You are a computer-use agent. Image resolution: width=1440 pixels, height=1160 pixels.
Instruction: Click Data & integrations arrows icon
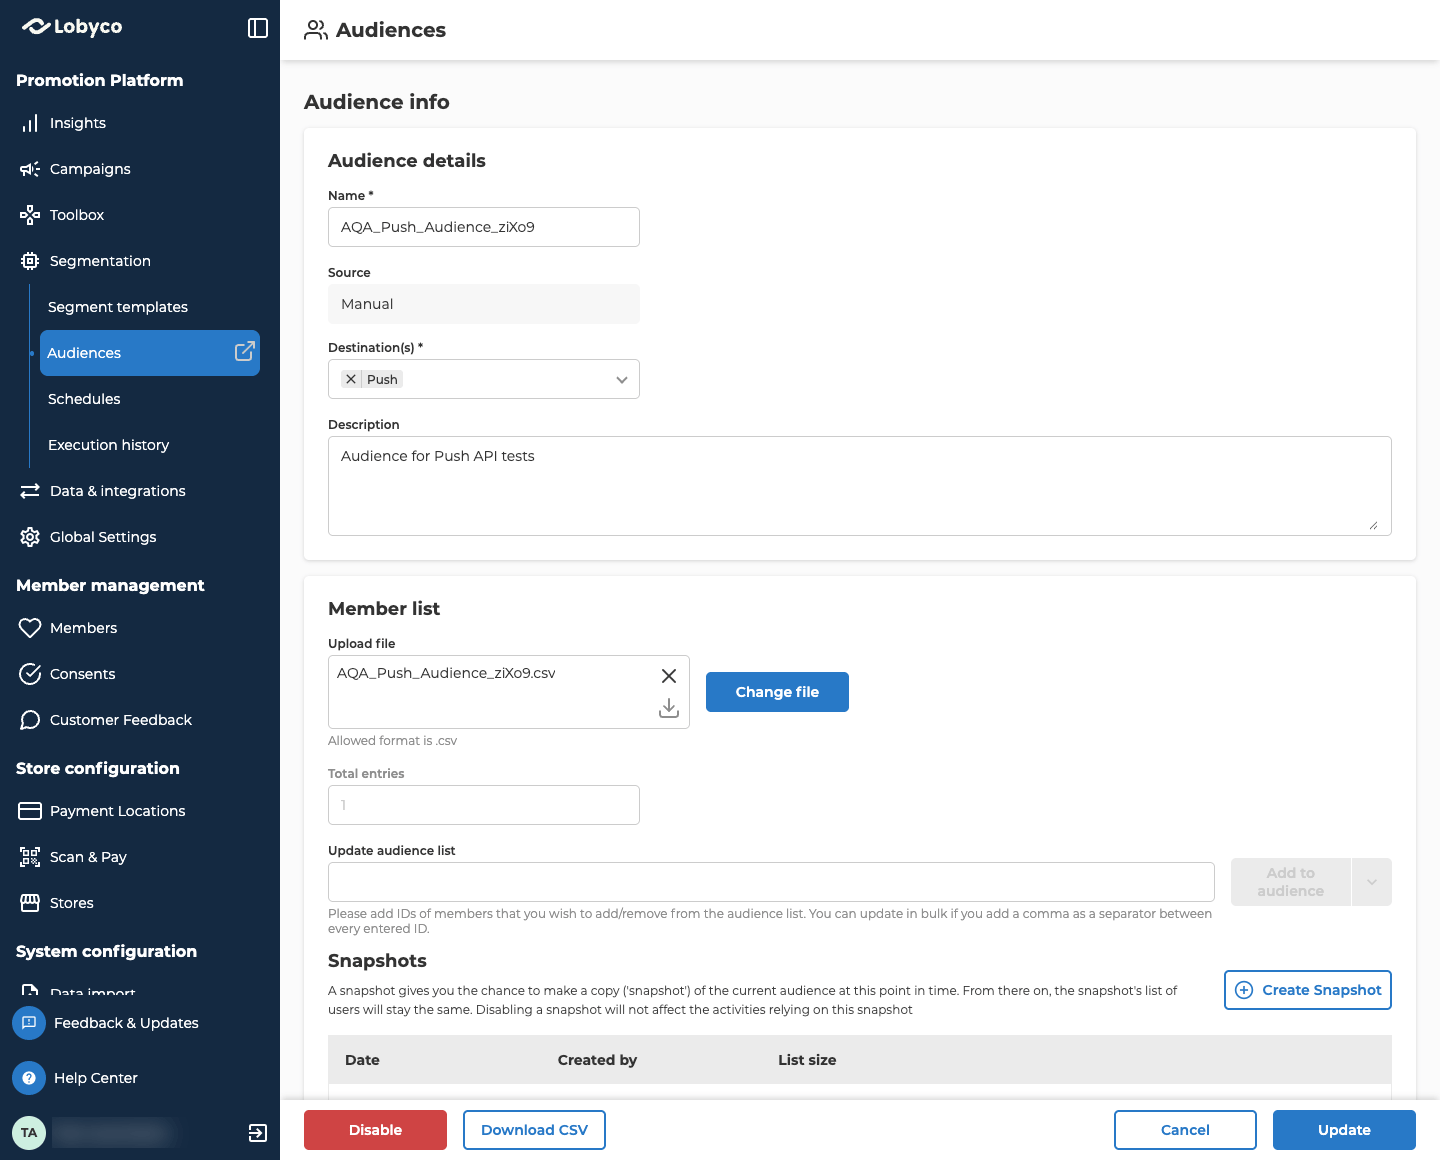30,491
